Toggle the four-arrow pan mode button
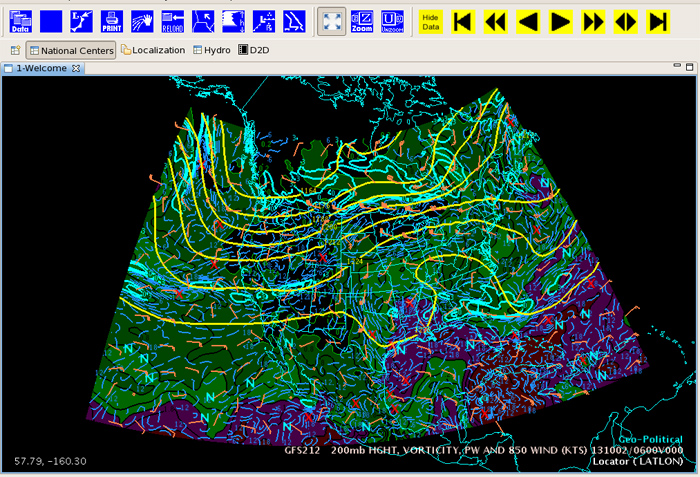Image resolution: width=700 pixels, height=477 pixels. 332,20
